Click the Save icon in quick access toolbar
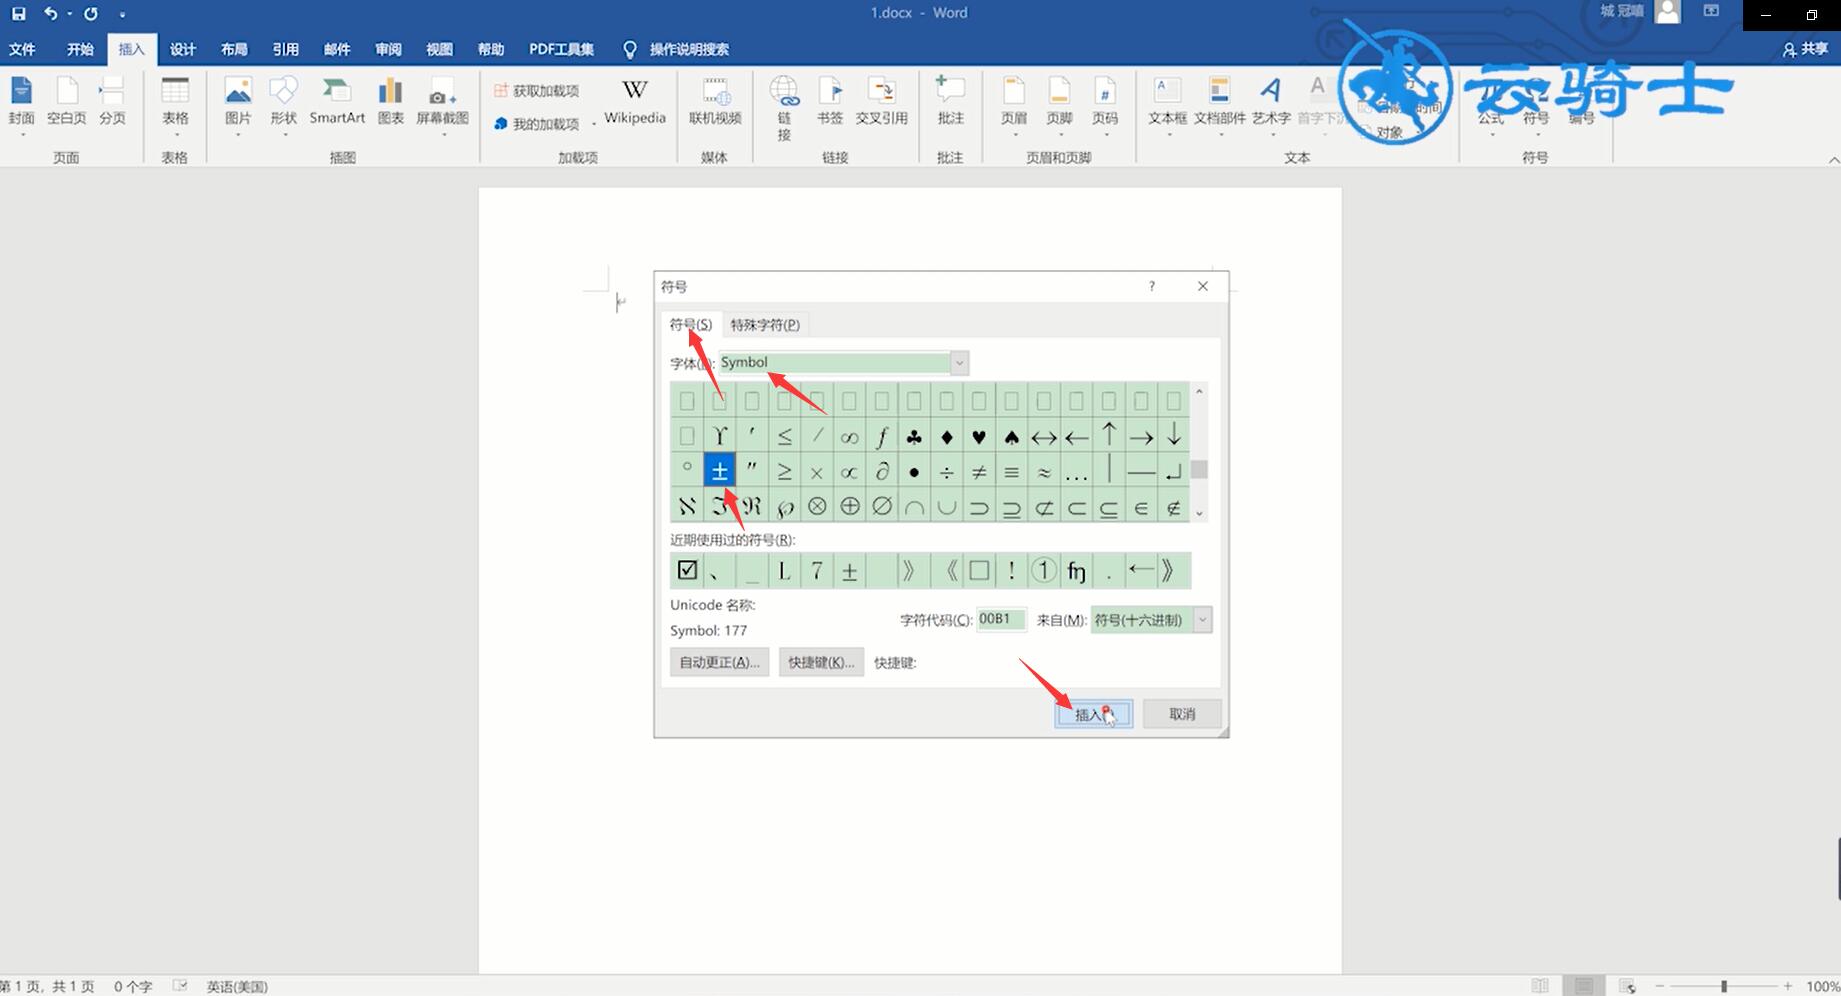The height and width of the screenshot is (996, 1841). 18,14
